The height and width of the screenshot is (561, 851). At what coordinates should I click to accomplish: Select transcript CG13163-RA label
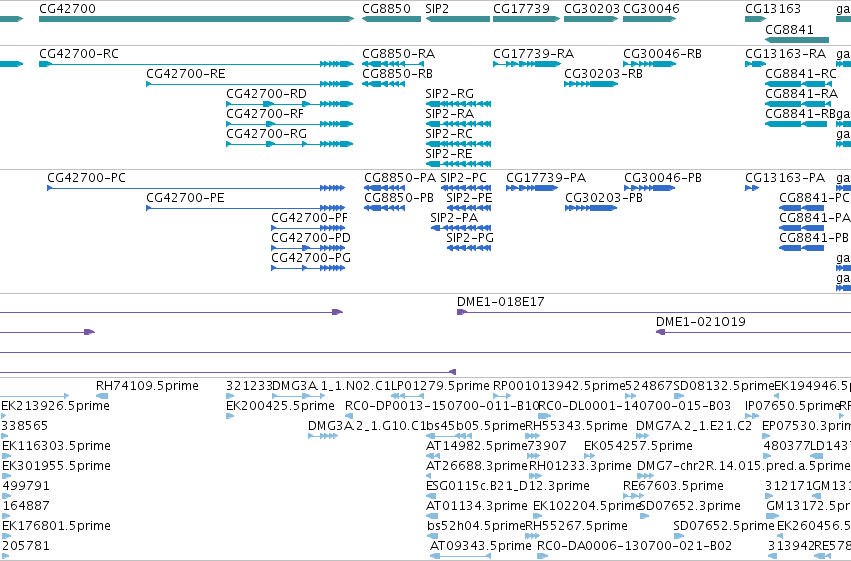coord(785,54)
